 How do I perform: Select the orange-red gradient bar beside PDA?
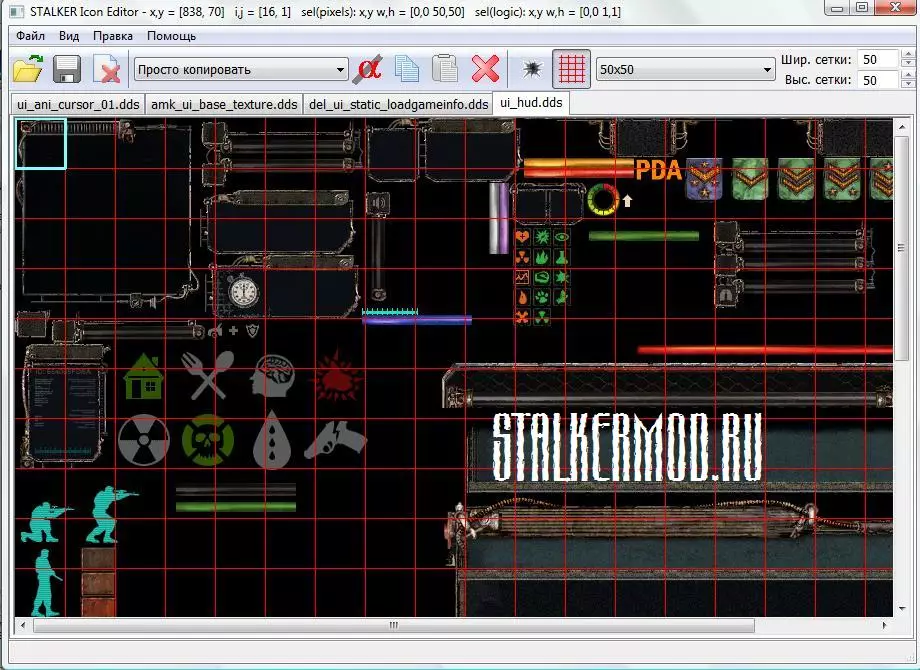tap(579, 168)
